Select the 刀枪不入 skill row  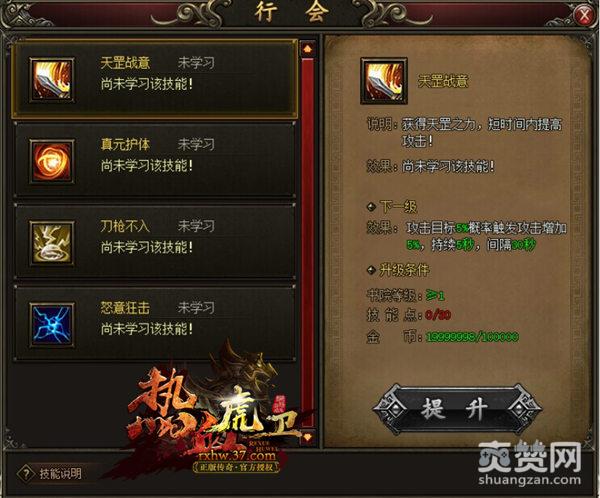(155, 242)
